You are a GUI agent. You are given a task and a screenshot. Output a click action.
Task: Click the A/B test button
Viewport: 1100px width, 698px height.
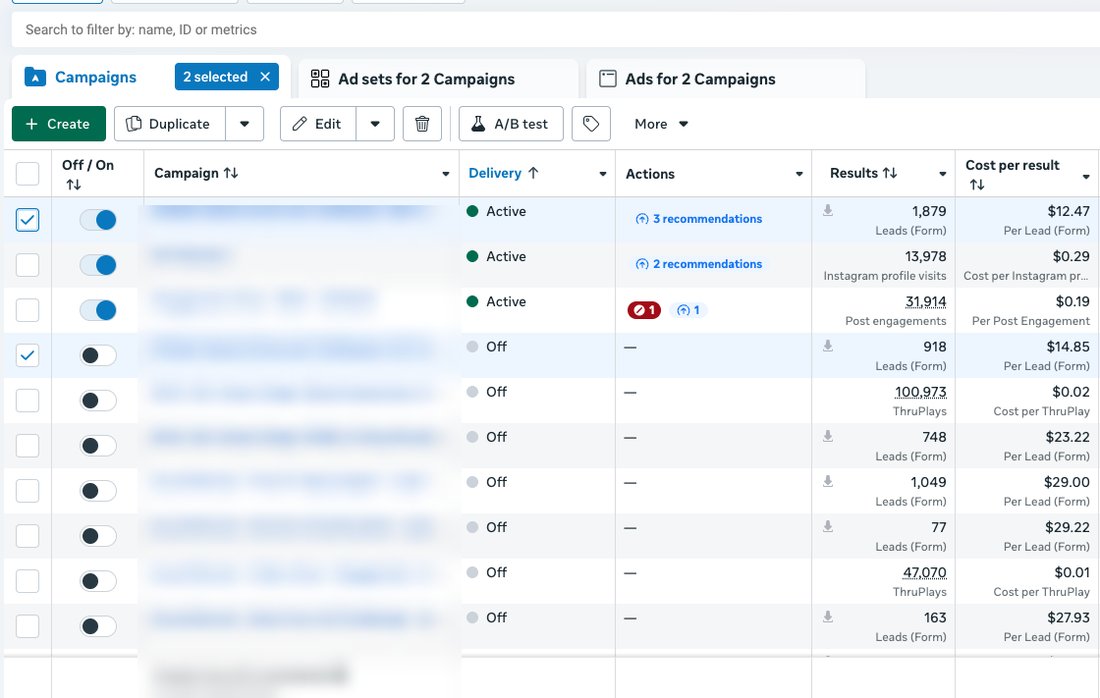[x=511, y=124]
